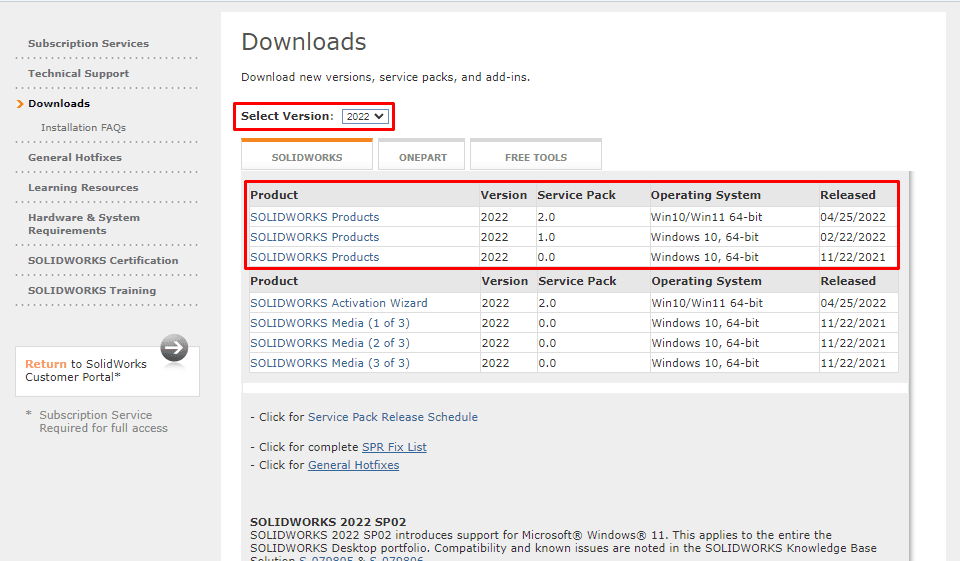Click the 04/25/2022 date in SOLIDWORKS Products row

point(853,217)
